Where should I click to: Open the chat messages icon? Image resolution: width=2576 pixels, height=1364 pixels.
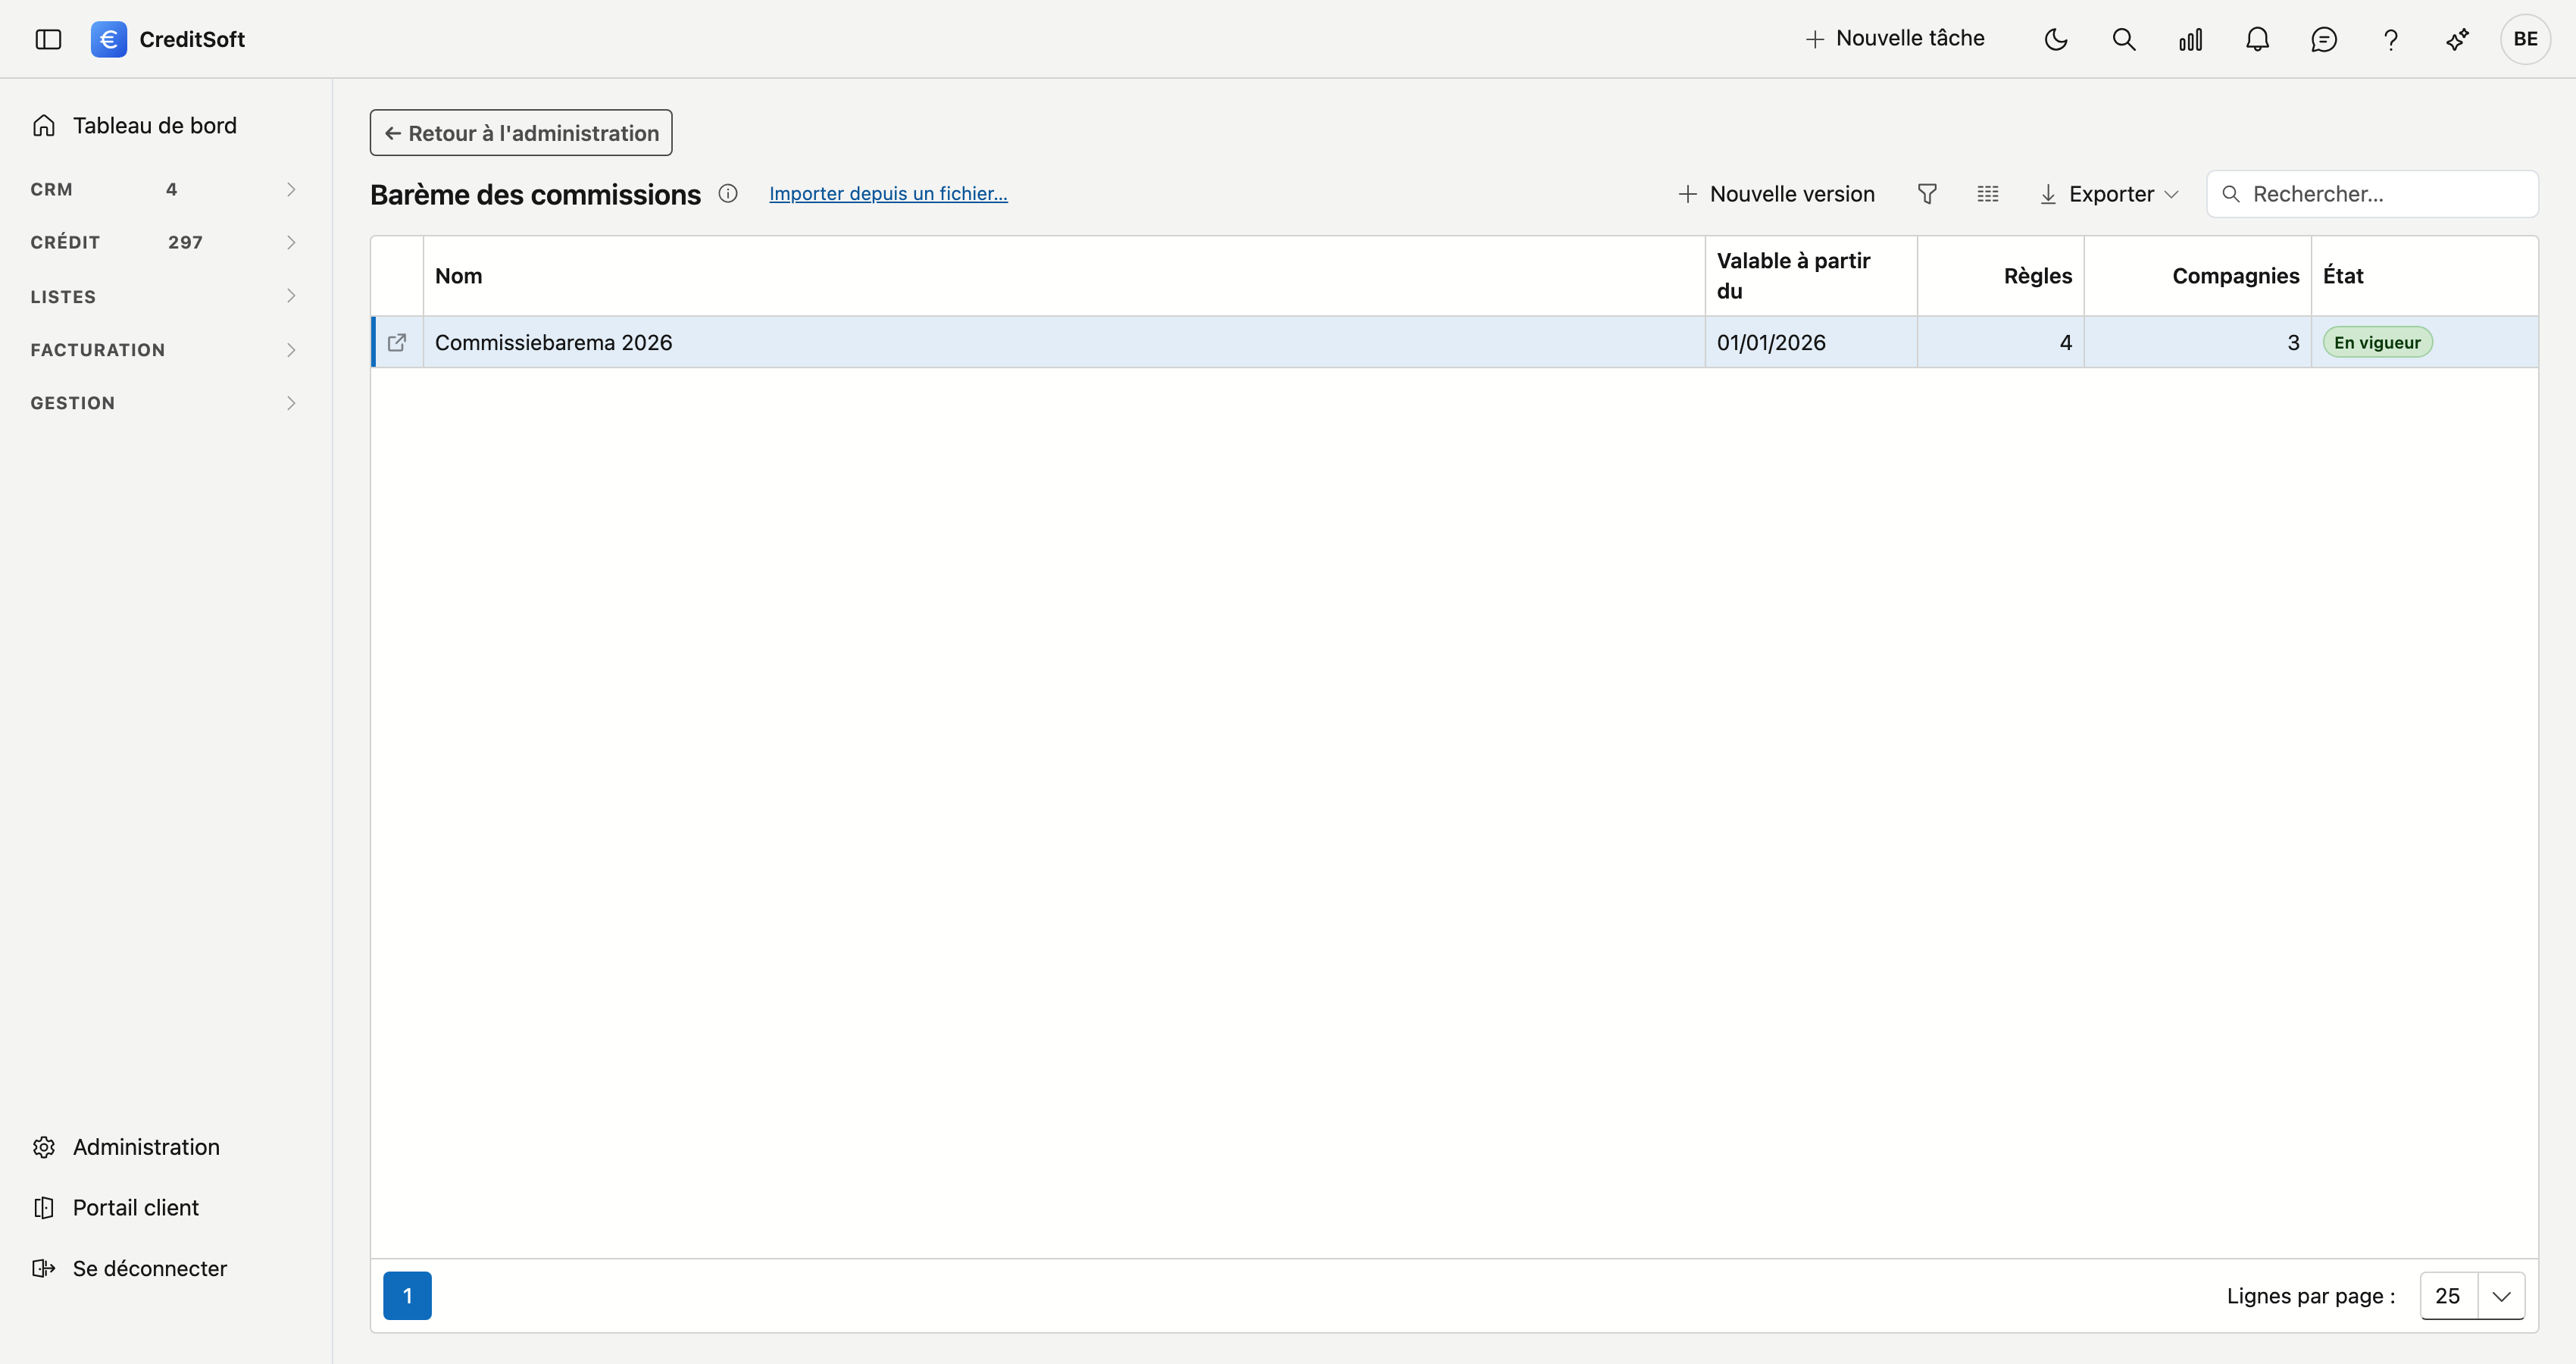click(x=2324, y=39)
